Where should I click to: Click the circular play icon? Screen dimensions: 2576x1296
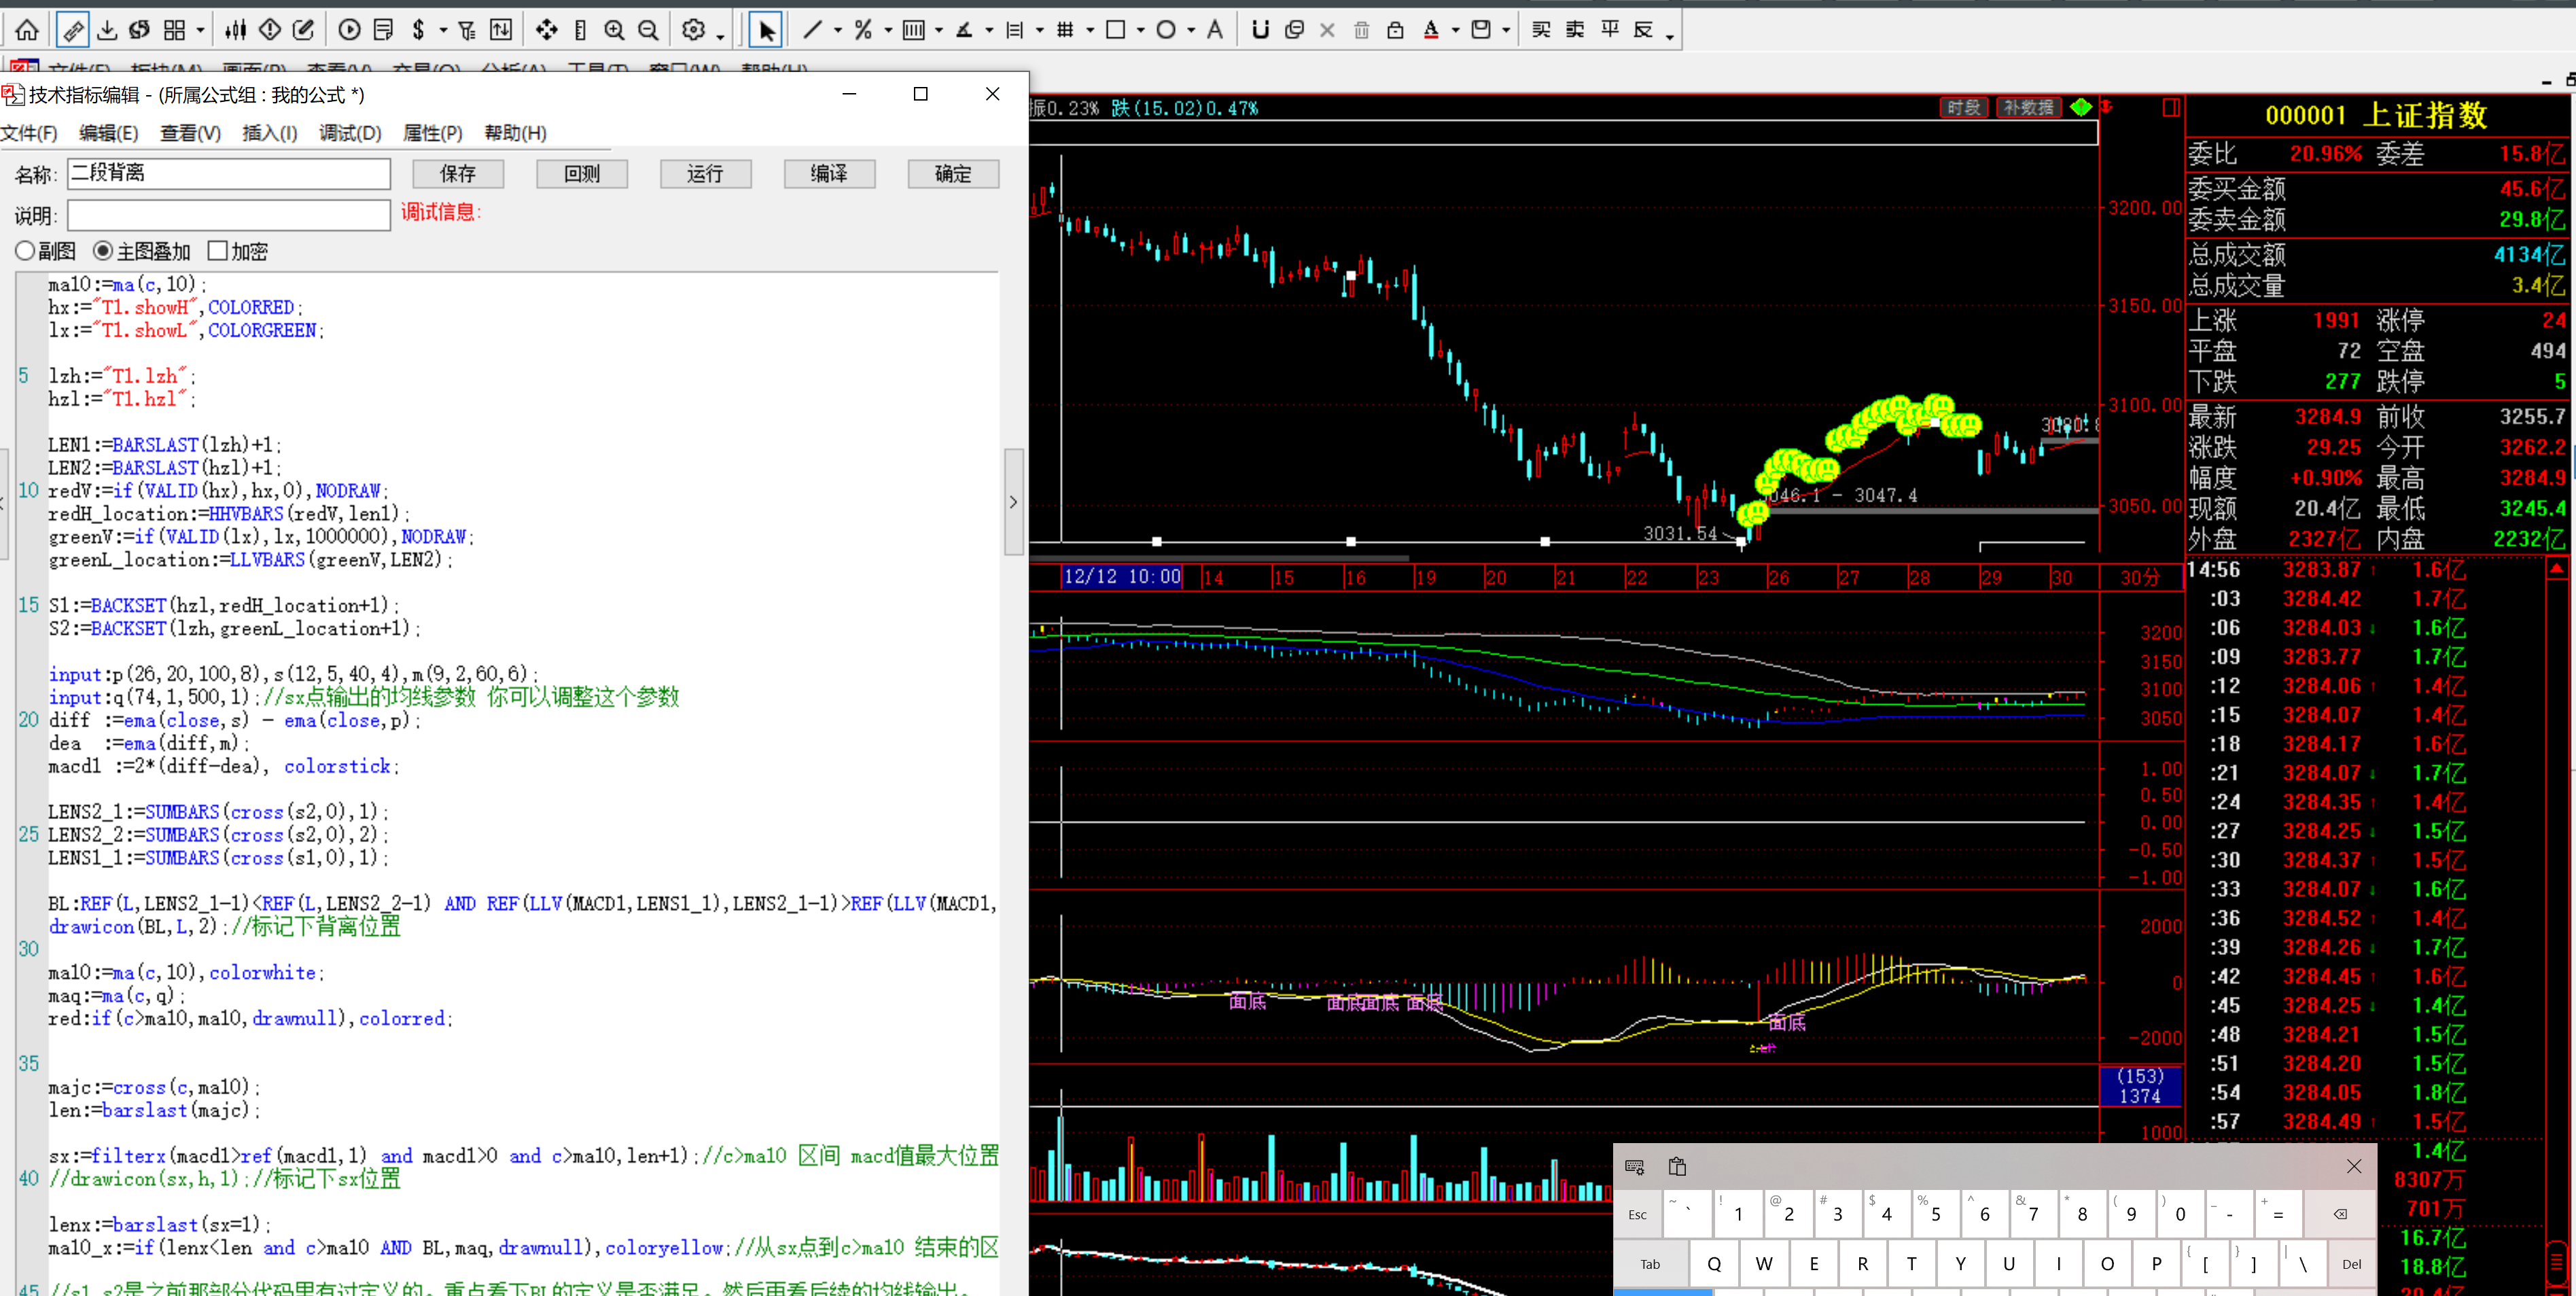[349, 30]
